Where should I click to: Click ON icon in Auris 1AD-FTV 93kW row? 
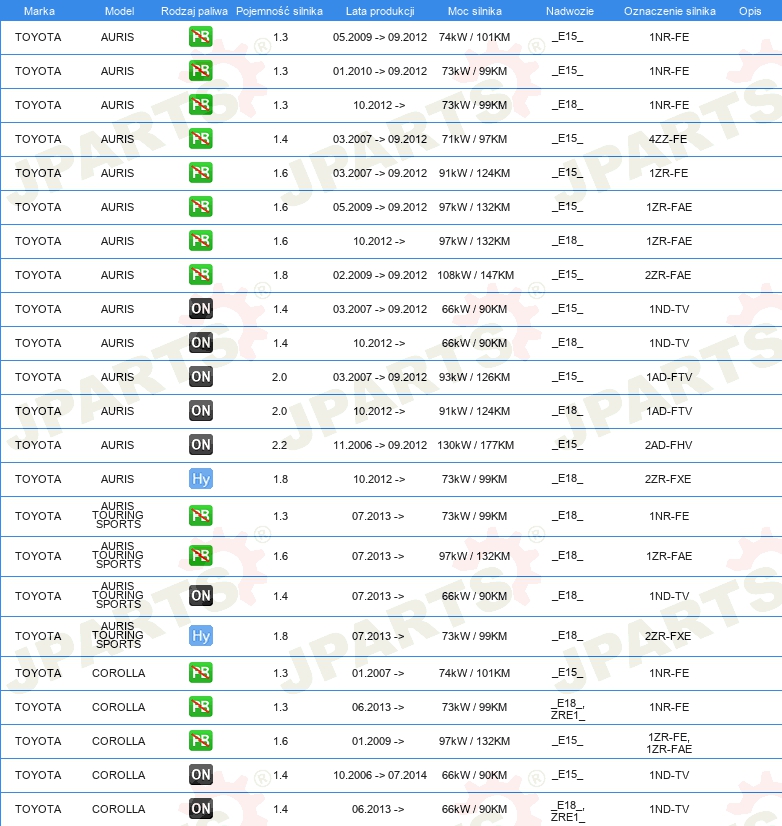pyautogui.click(x=201, y=377)
